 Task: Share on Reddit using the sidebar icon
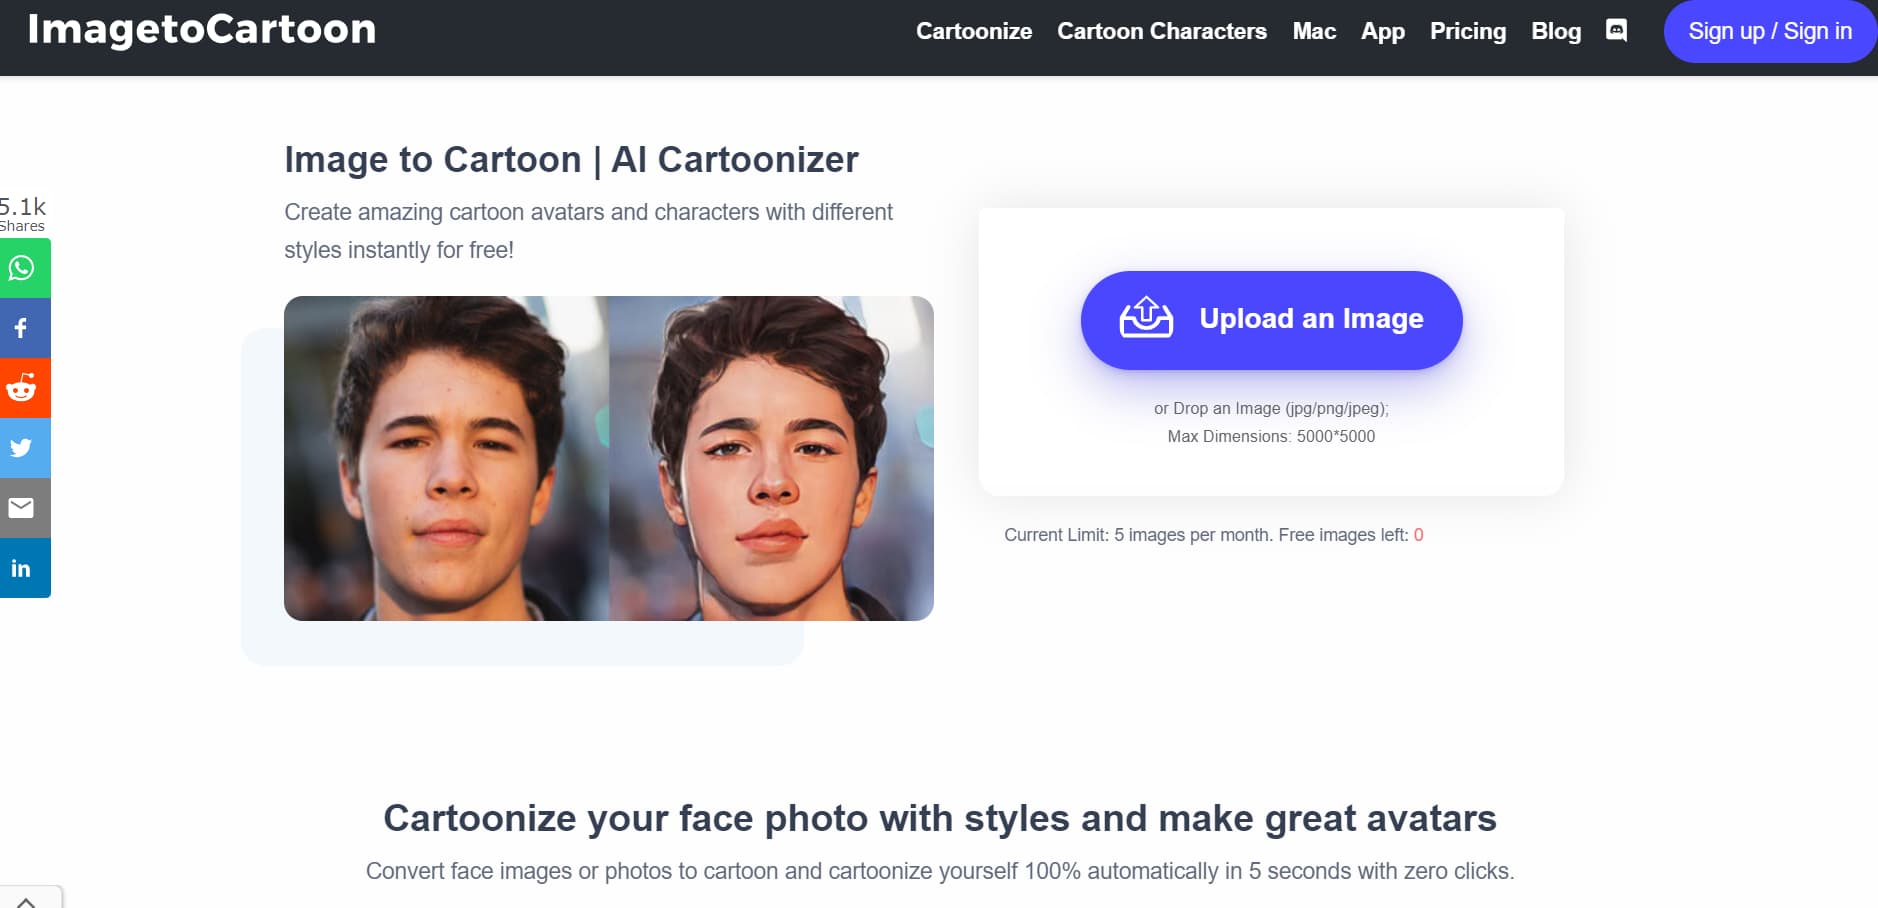pos(22,388)
